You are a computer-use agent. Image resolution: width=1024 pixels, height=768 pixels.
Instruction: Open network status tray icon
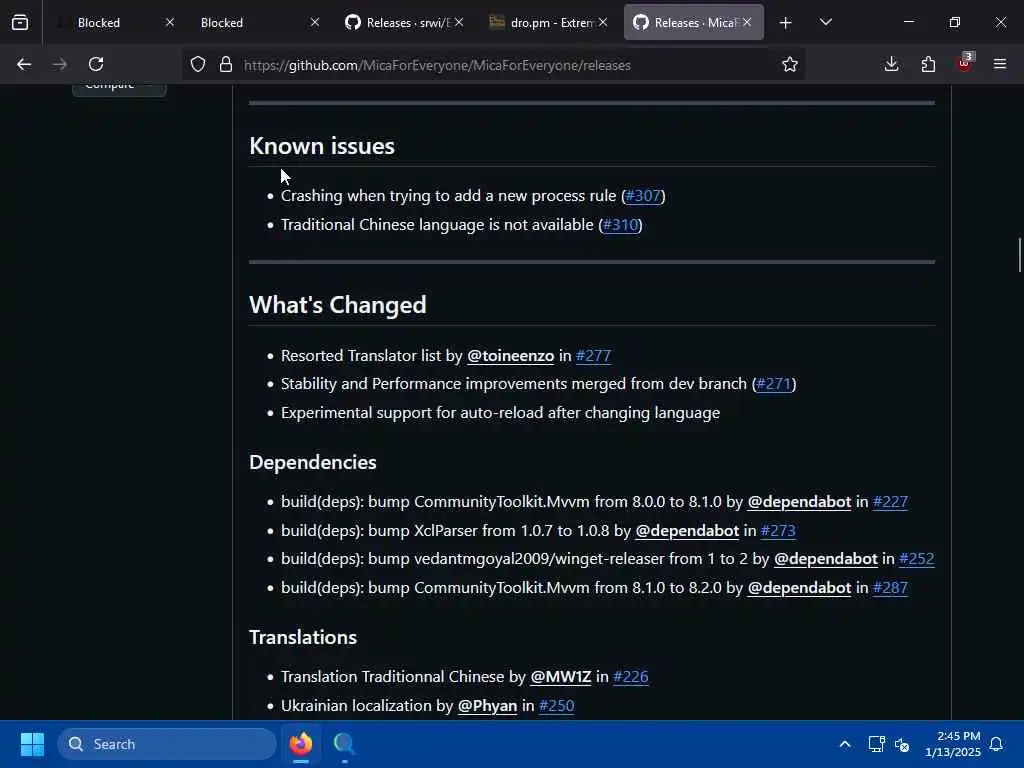(x=876, y=744)
